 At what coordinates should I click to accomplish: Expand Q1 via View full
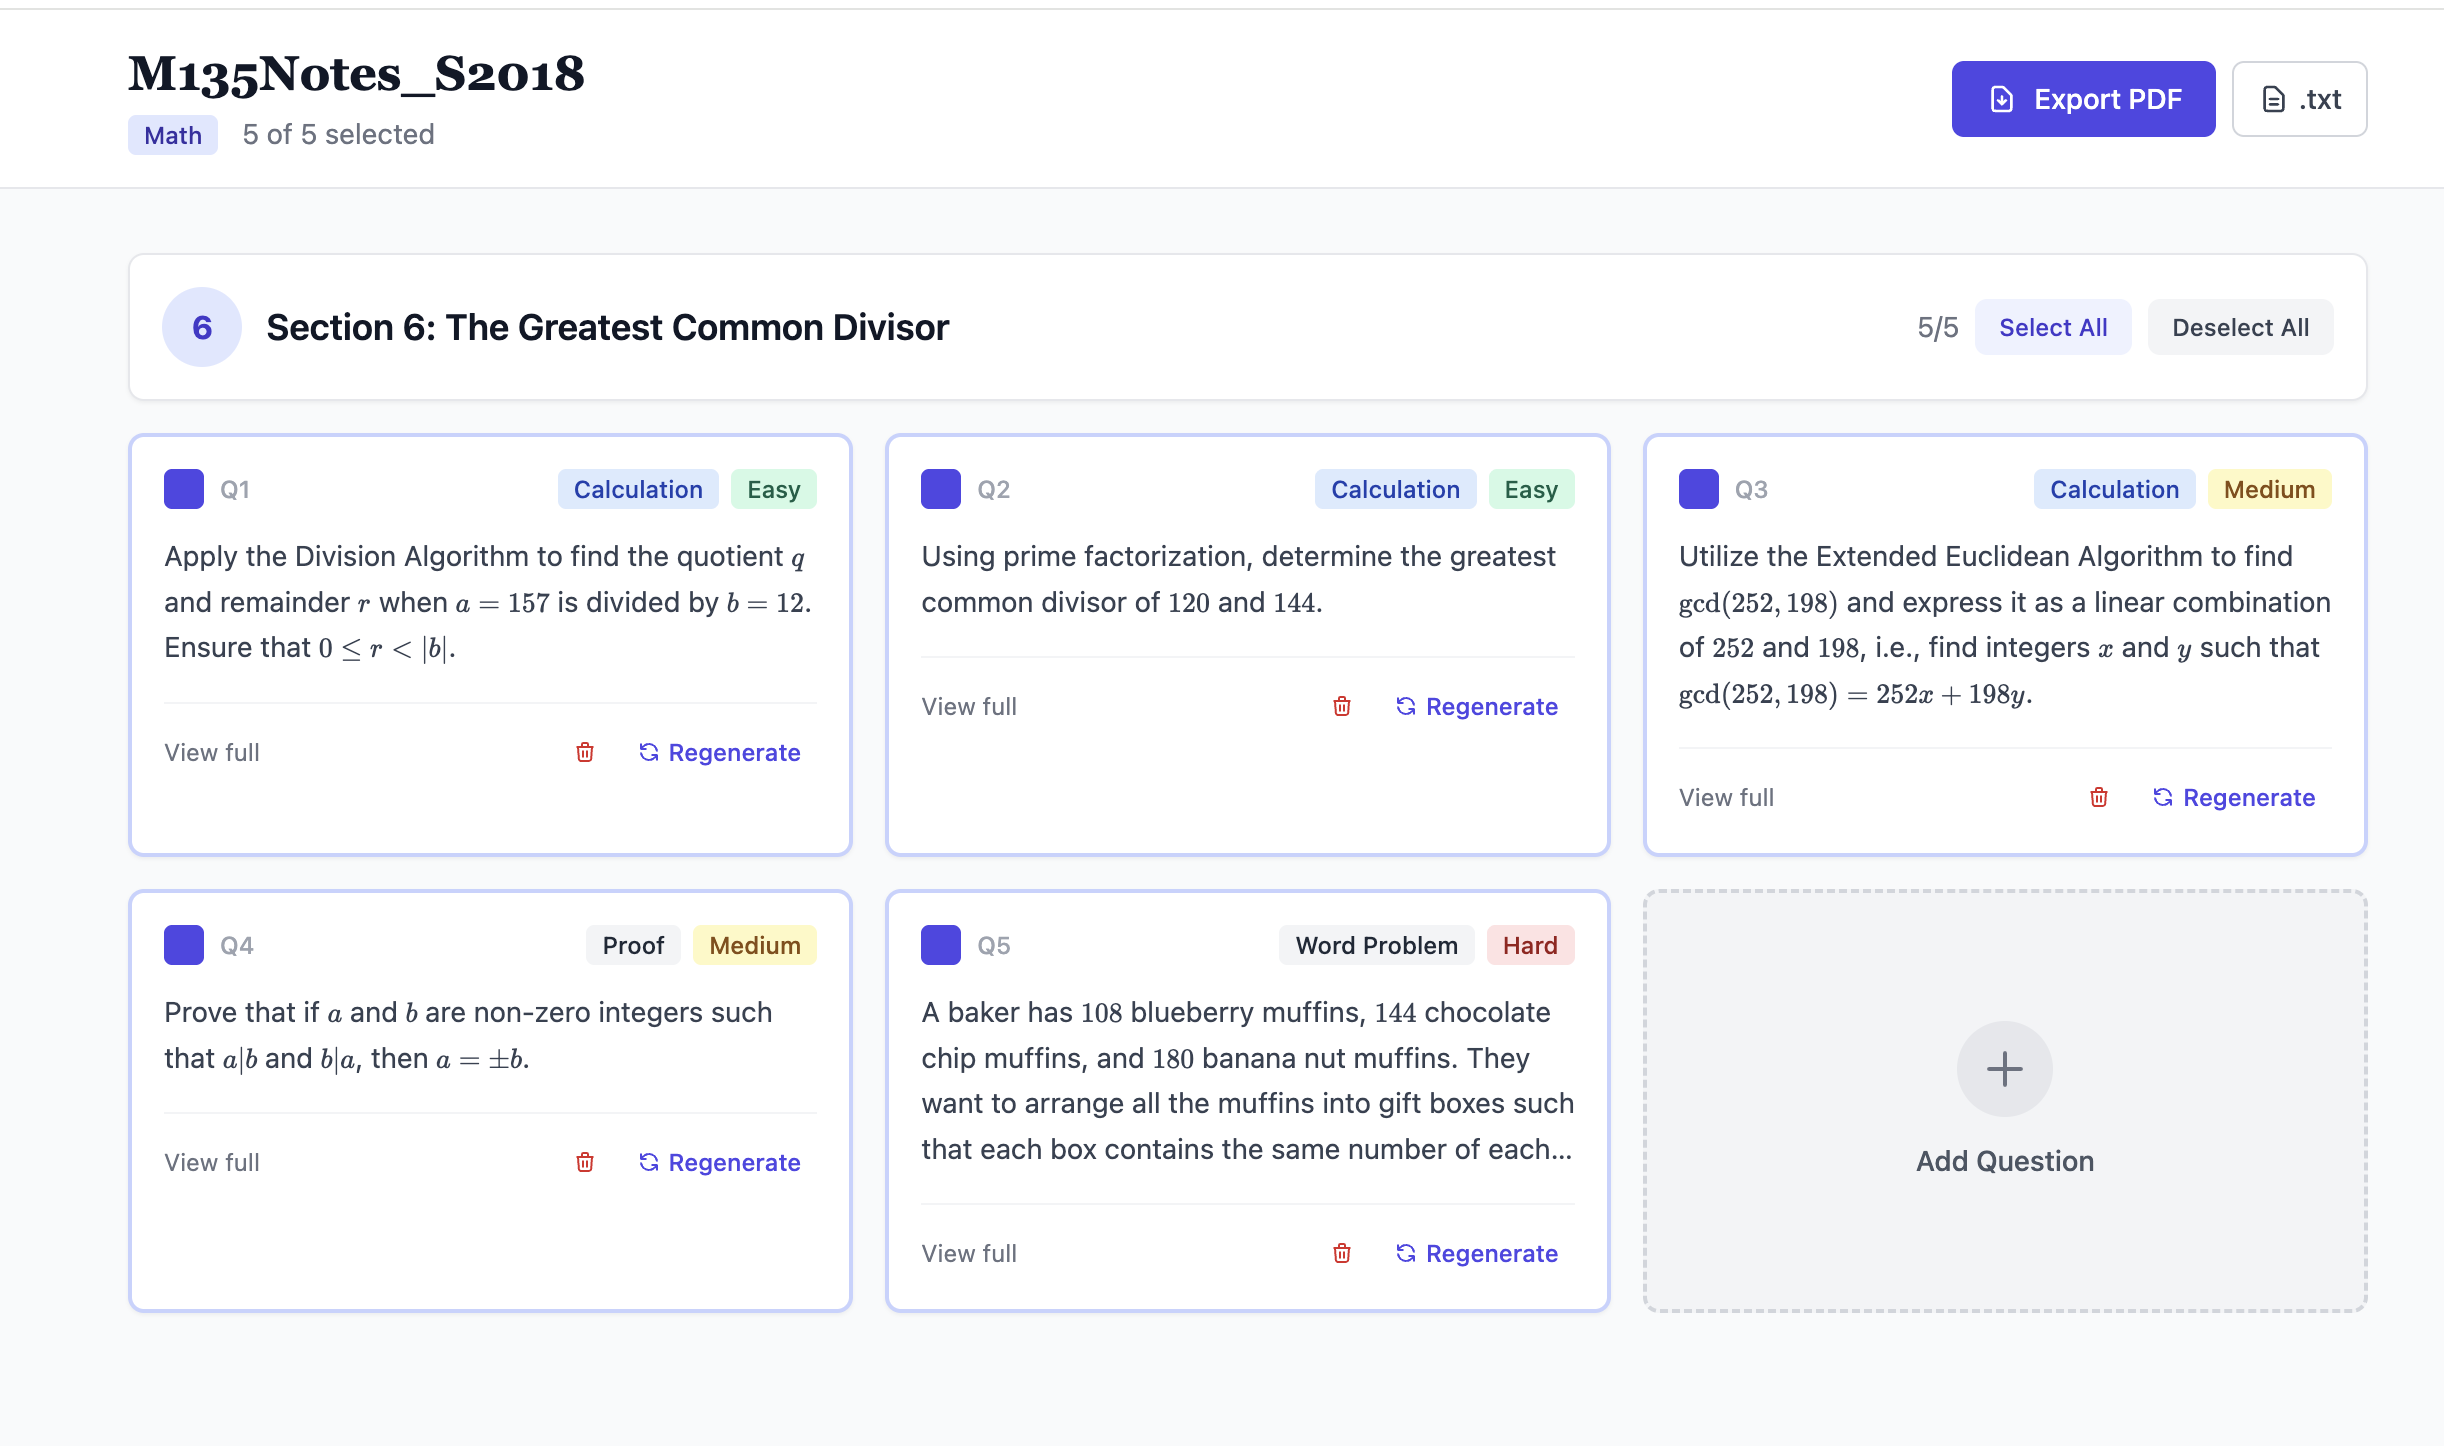(x=212, y=752)
